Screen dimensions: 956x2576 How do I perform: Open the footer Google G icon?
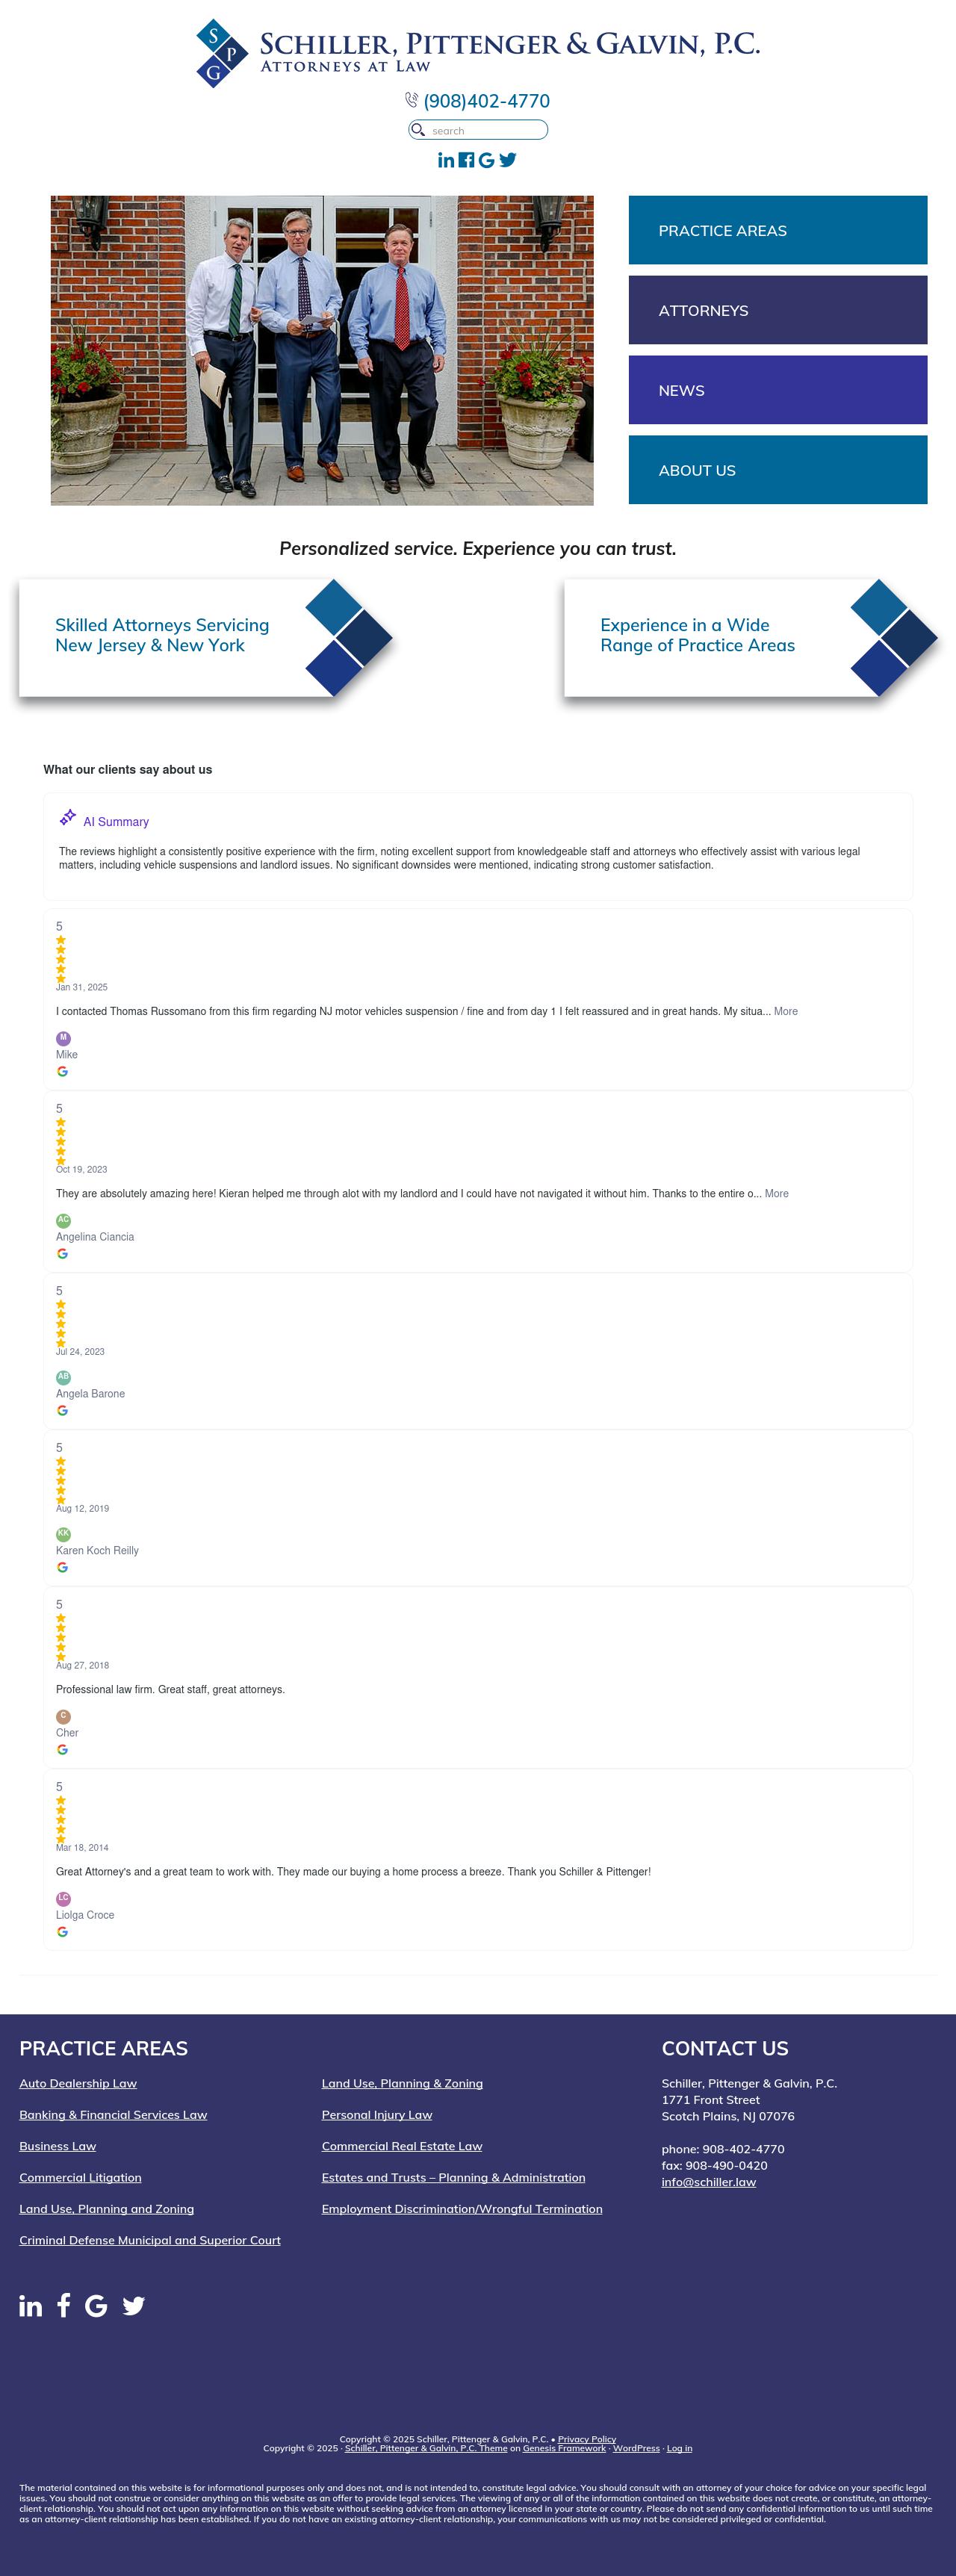pos(96,2306)
